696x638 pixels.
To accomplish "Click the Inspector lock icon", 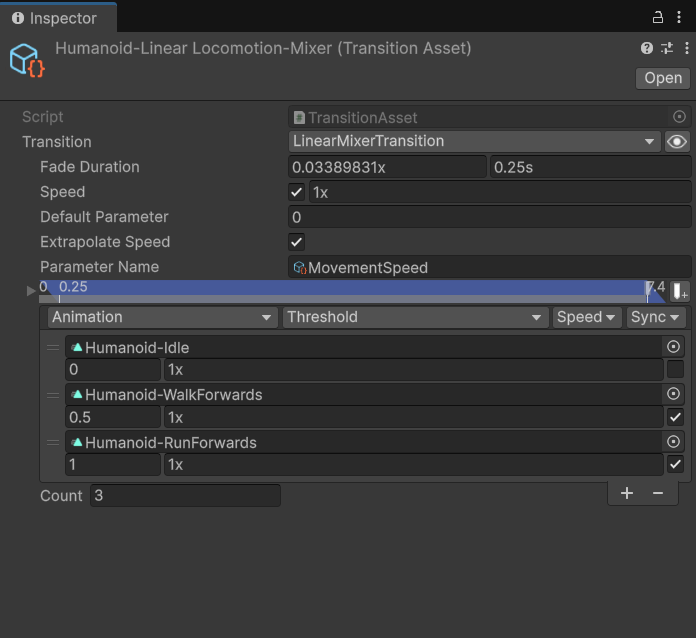I will (658, 17).
